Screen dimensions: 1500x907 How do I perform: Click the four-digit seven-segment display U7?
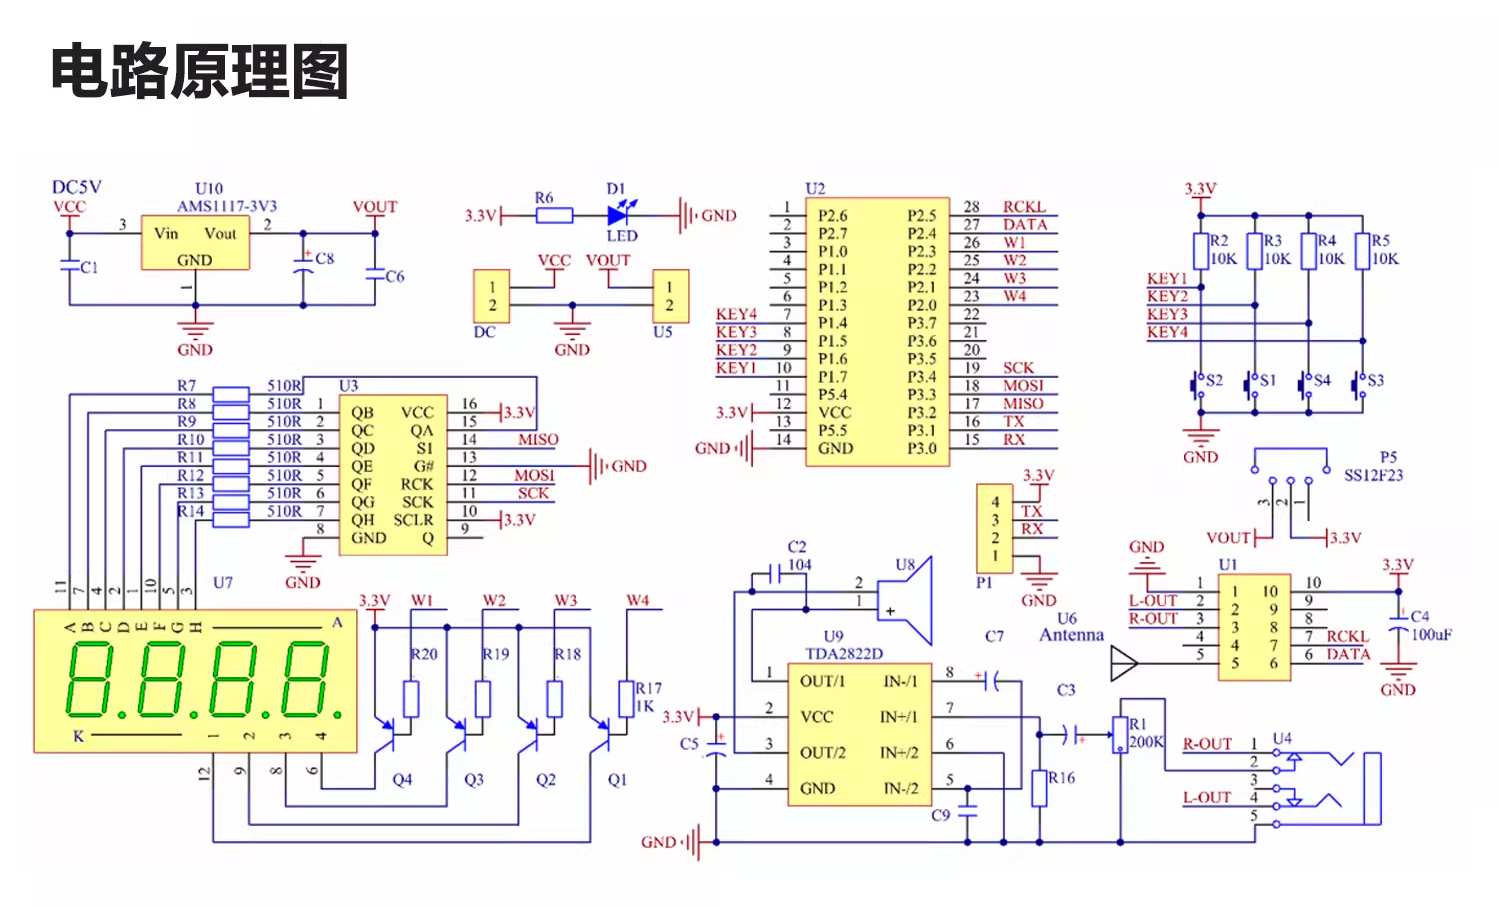(x=196, y=681)
